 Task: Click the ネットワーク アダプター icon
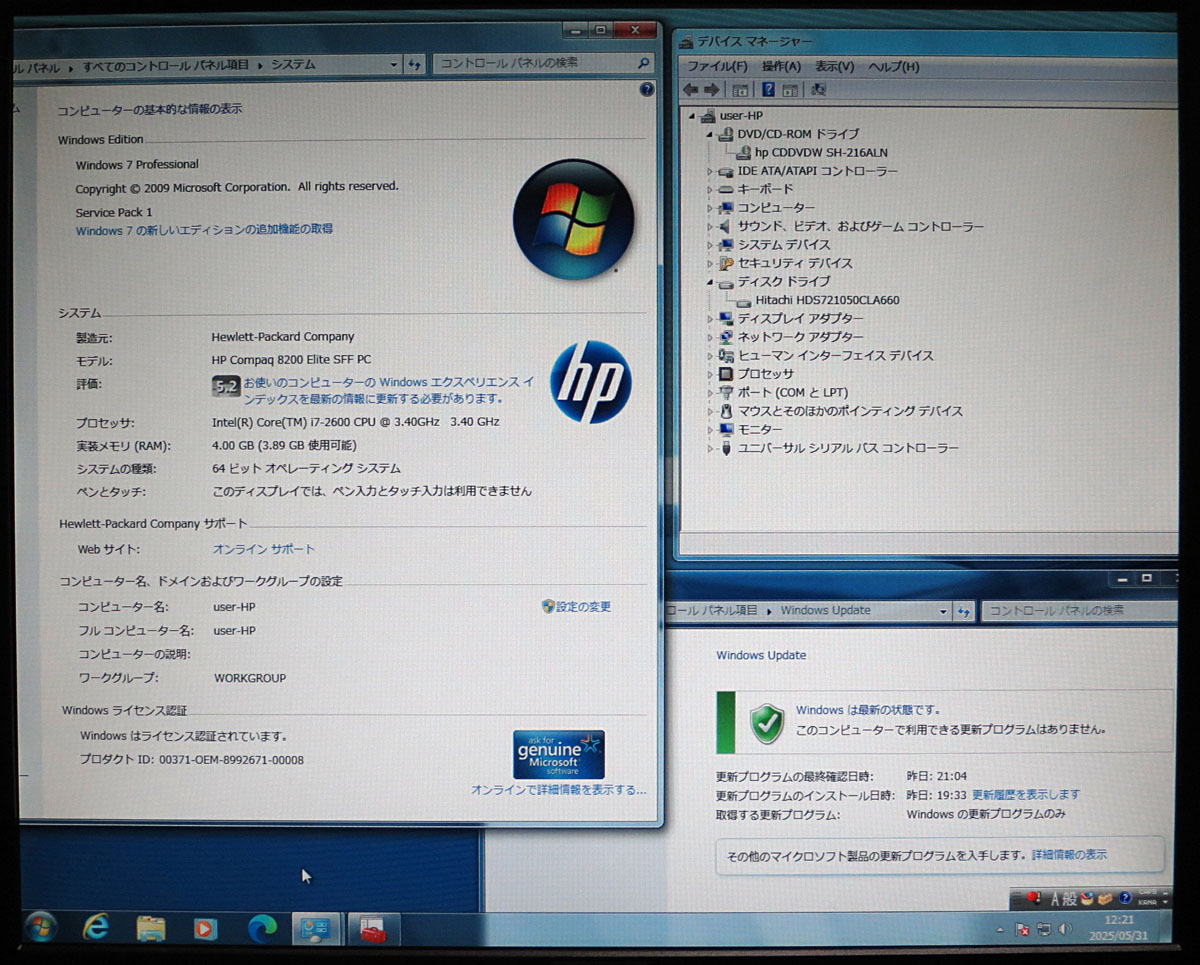[x=726, y=337]
